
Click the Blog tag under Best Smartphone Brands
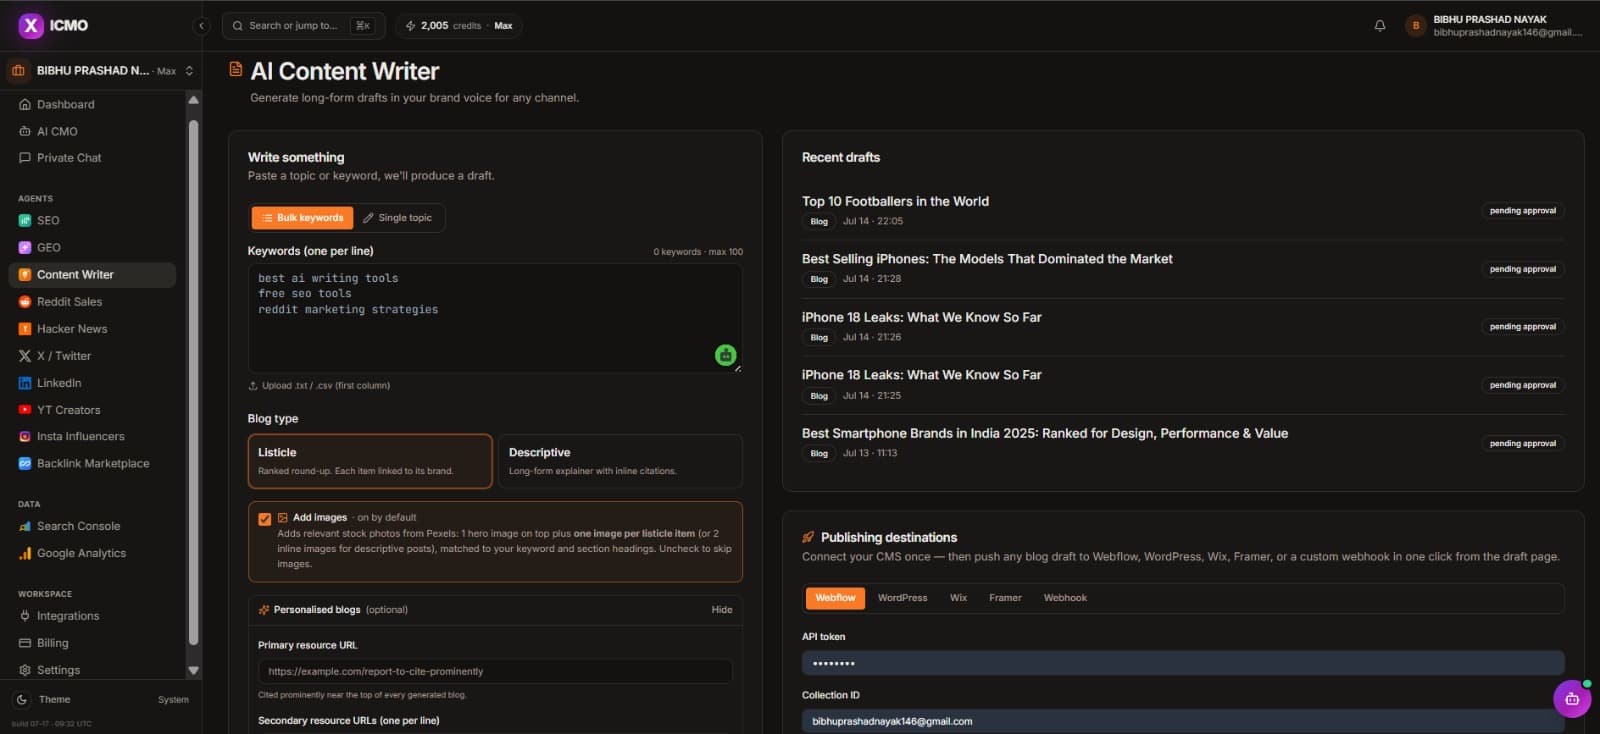click(819, 454)
